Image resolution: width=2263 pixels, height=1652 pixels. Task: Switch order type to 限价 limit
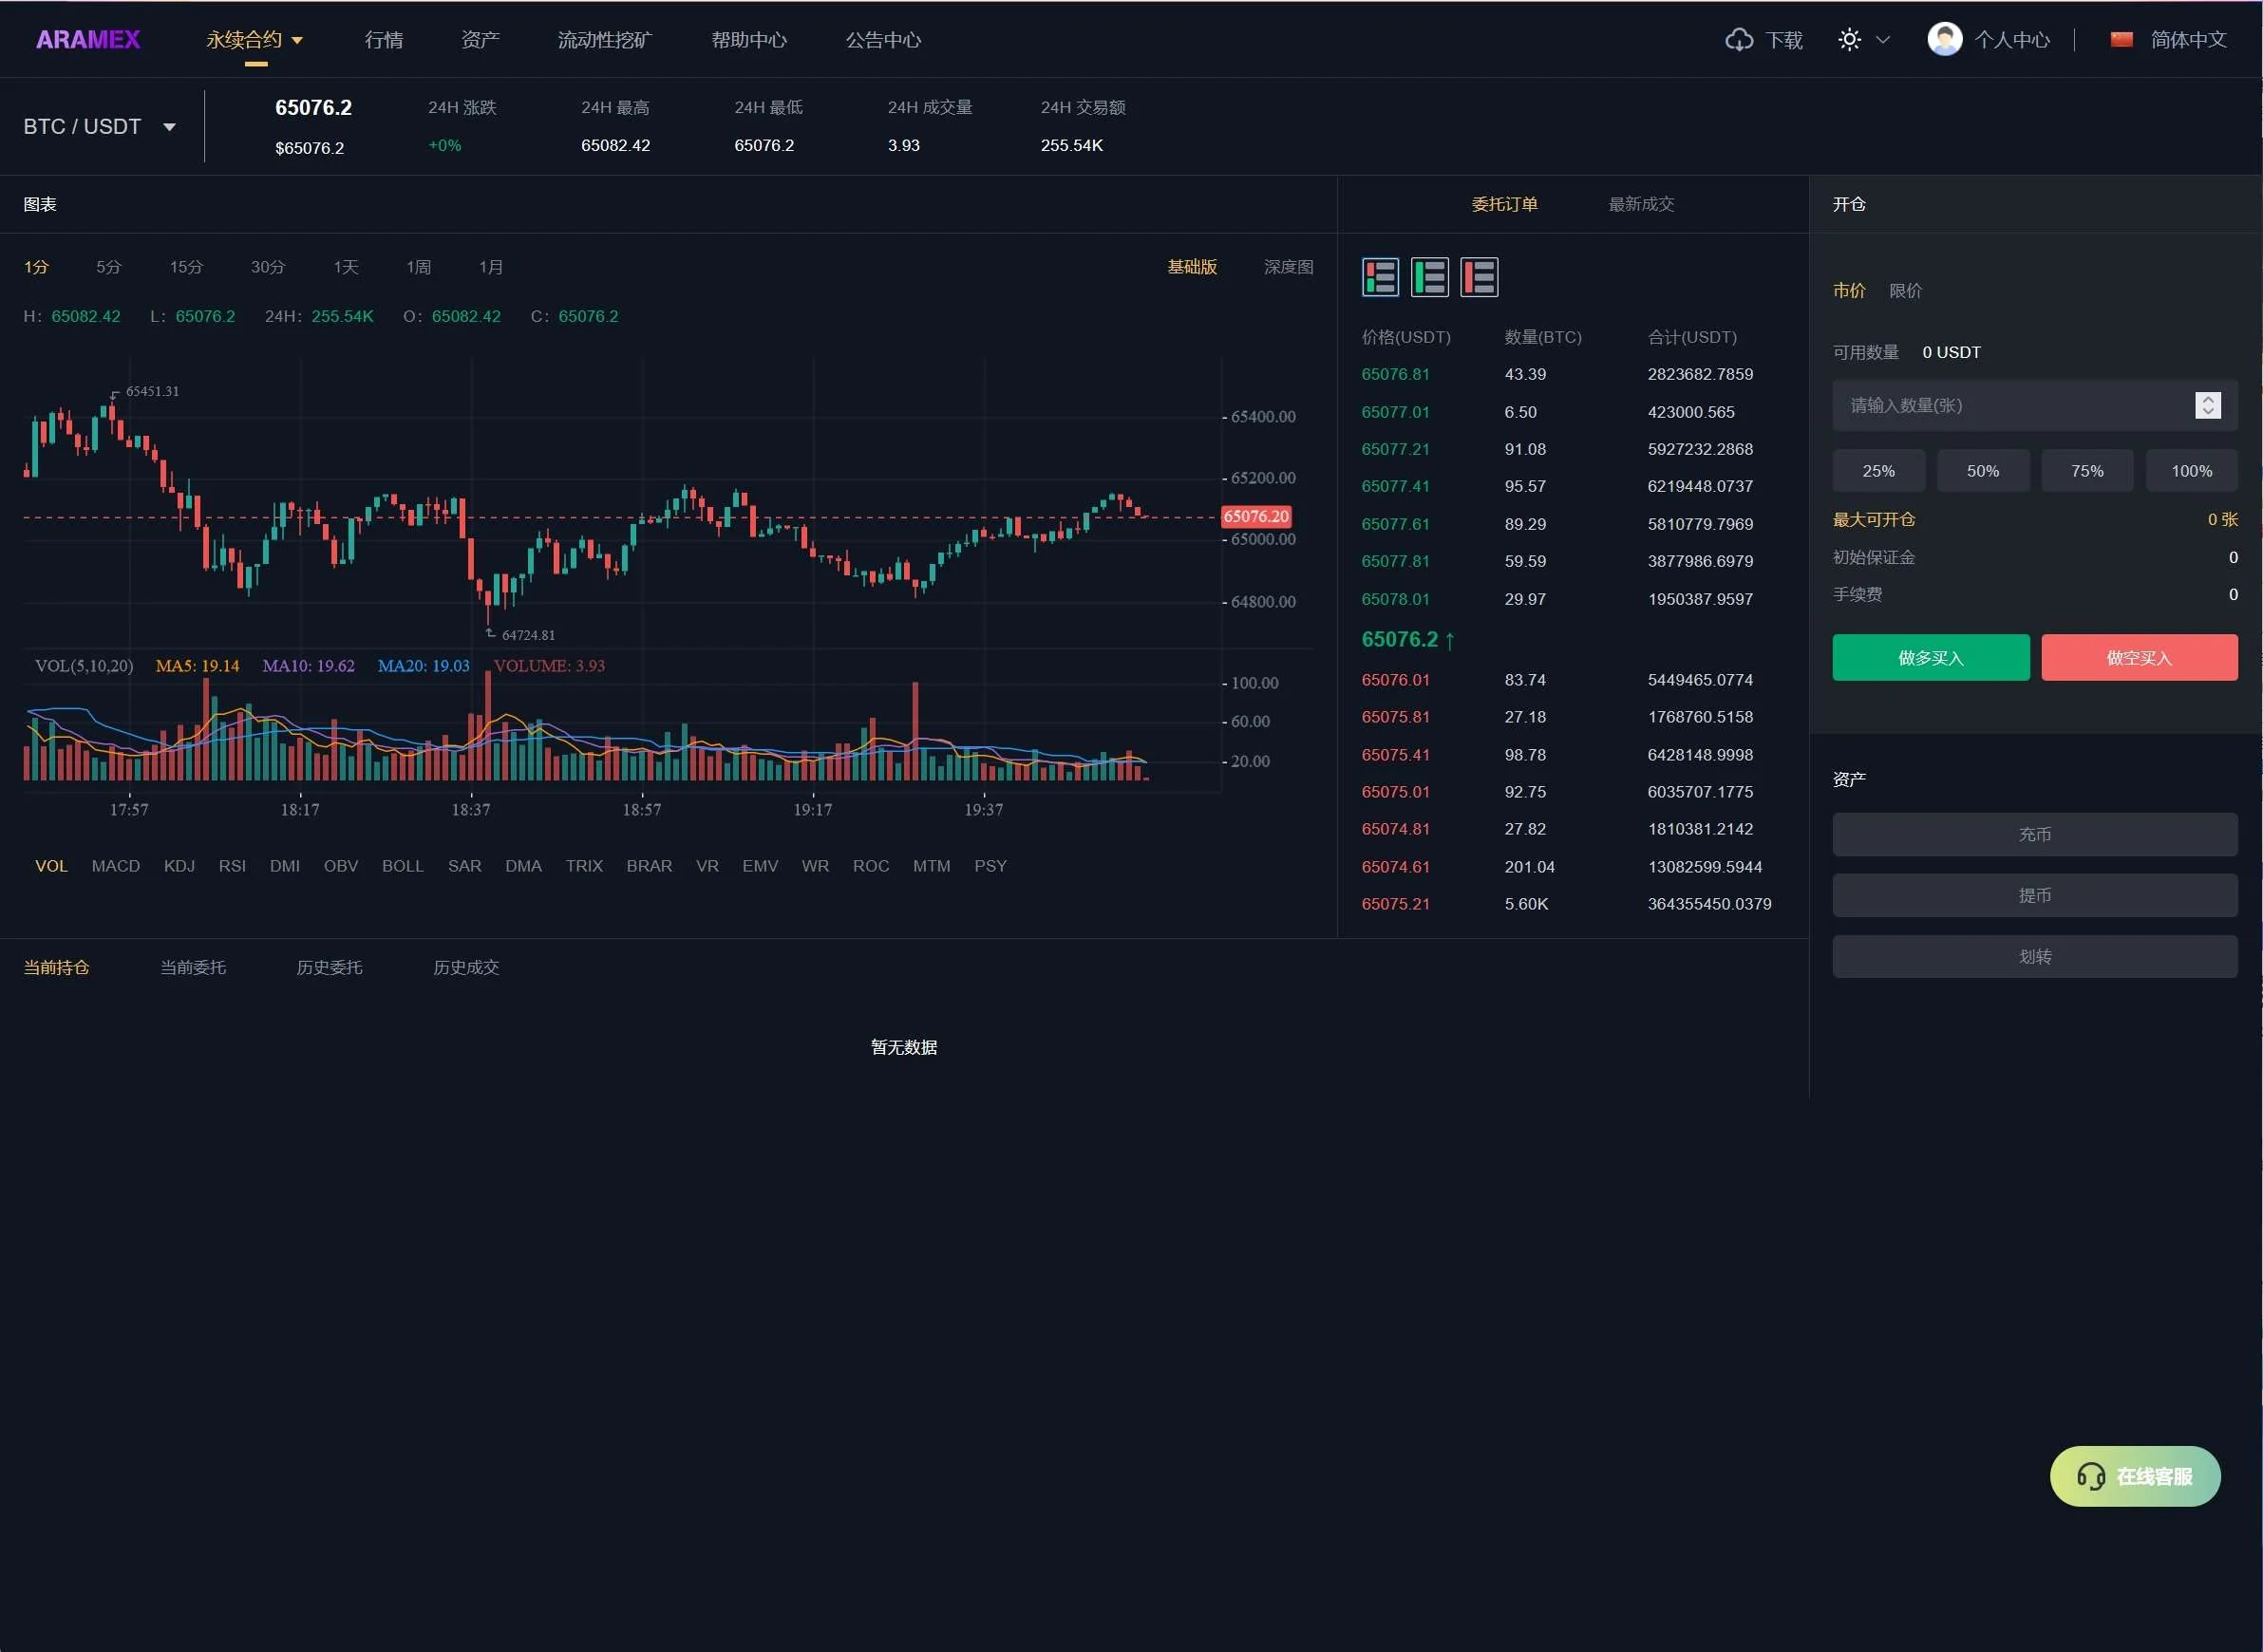coord(1905,291)
